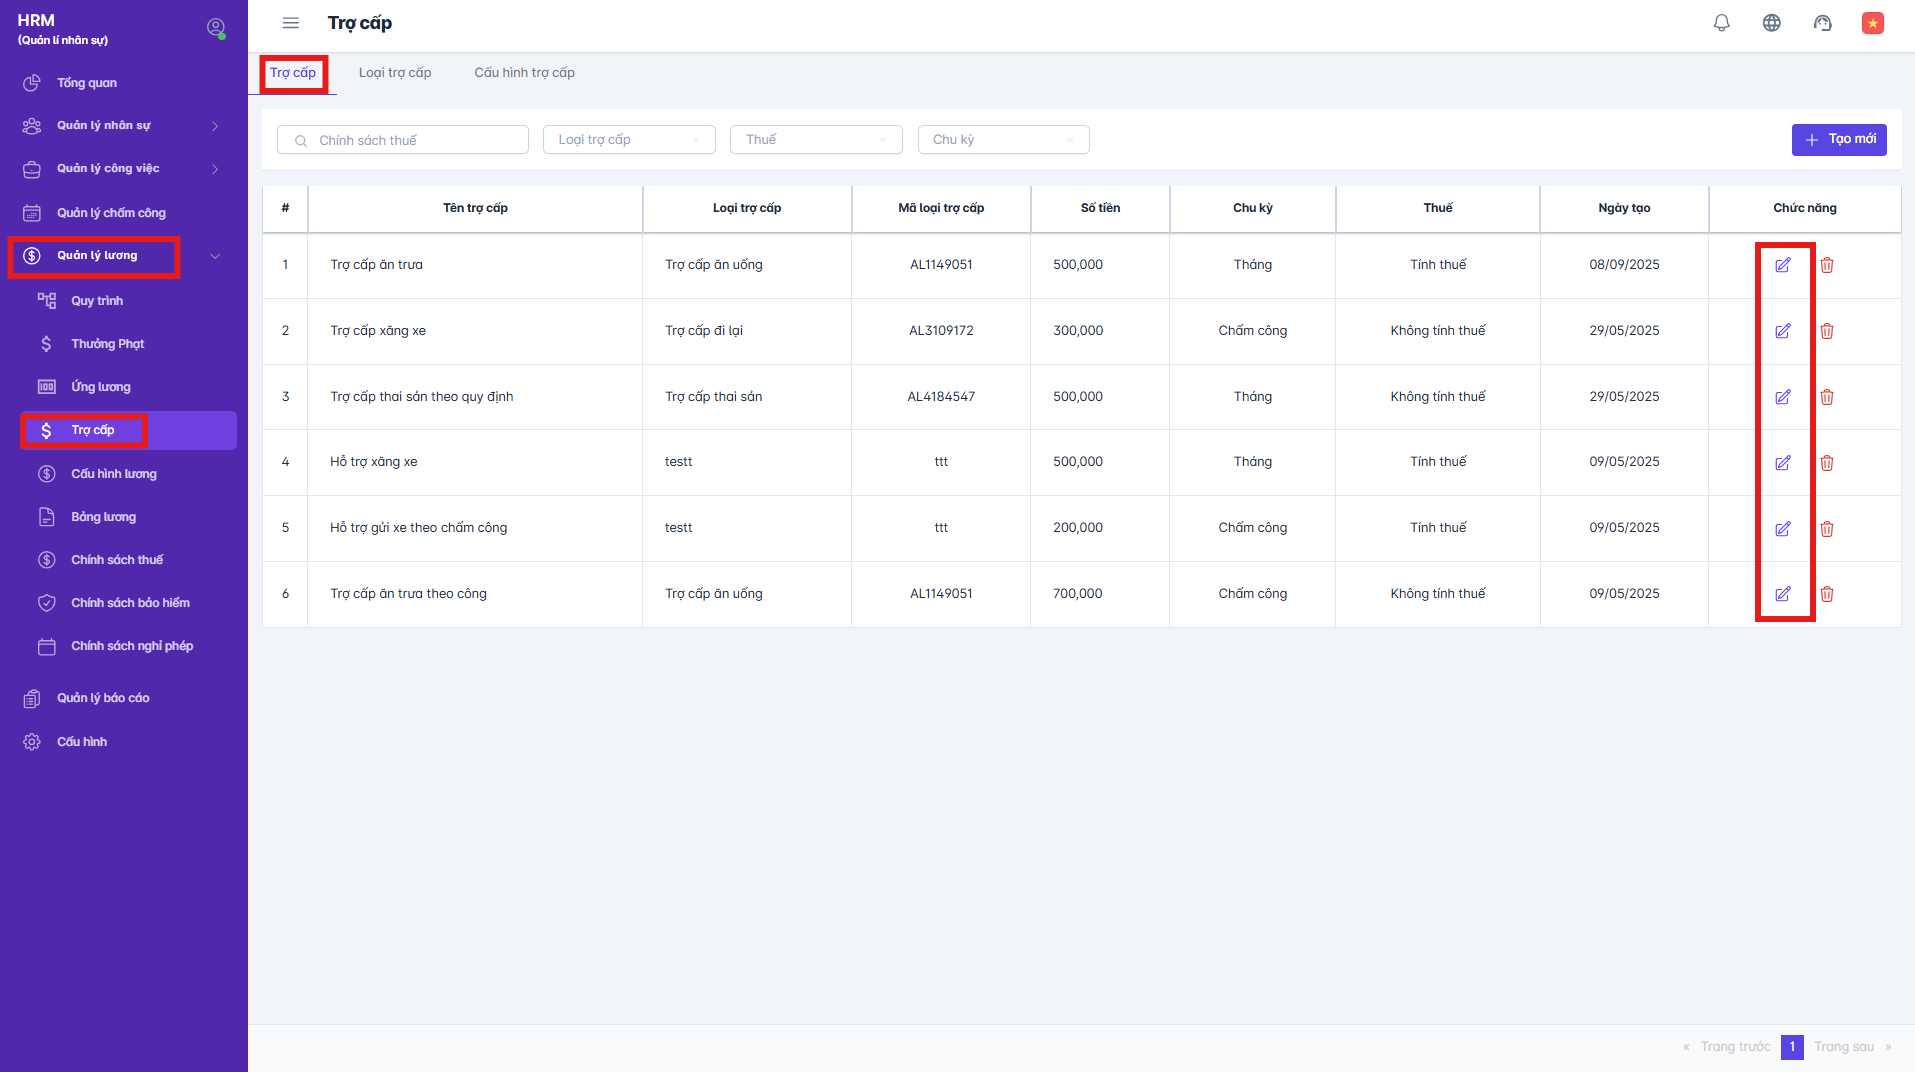Screen dimensions: 1915x1072
Task: Open the notifications bell
Action: tap(1721, 23)
